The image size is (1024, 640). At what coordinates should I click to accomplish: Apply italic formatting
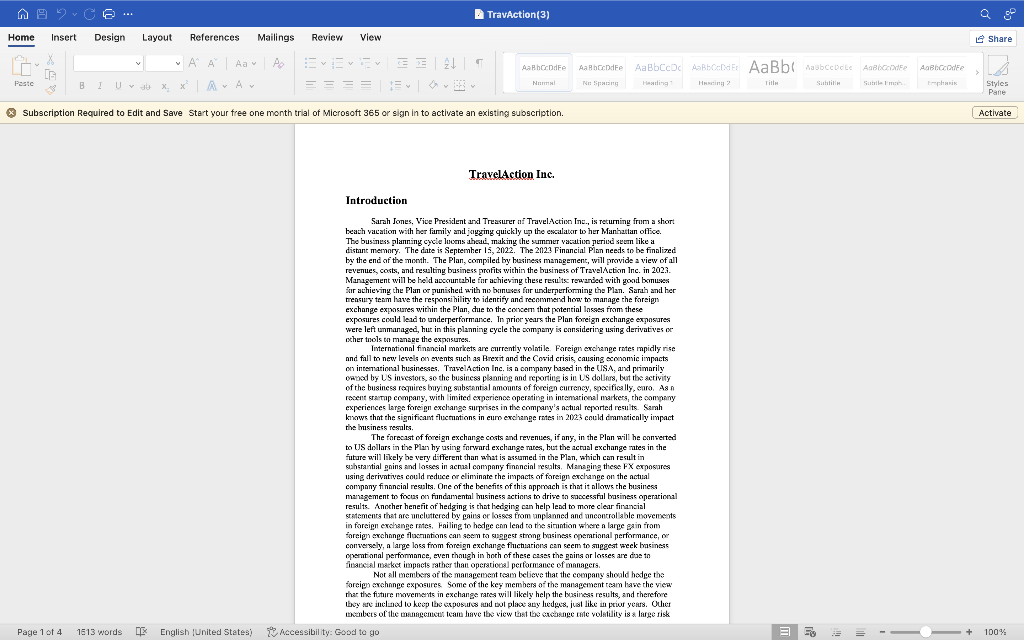(100, 88)
